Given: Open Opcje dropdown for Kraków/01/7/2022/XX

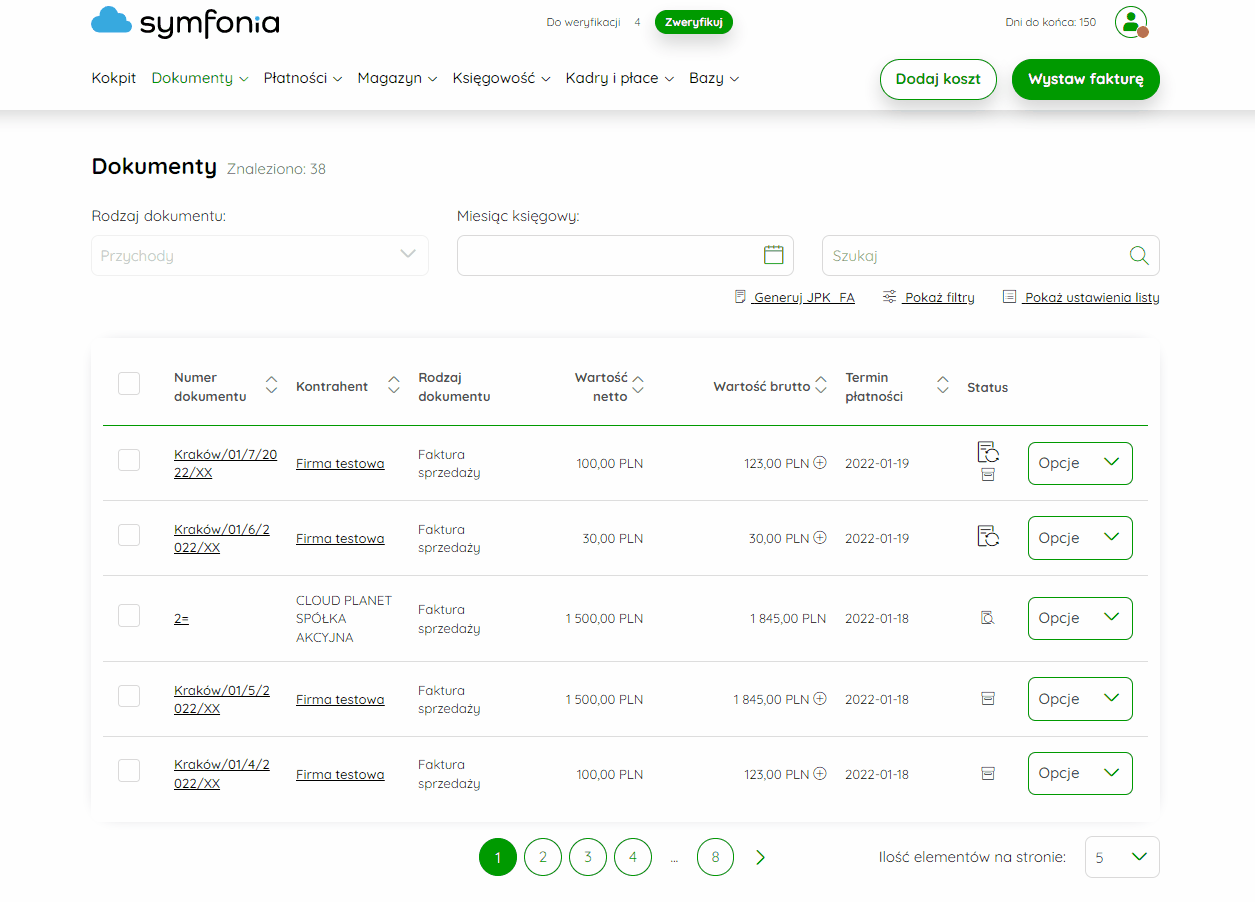Looking at the screenshot, I should pyautogui.click(x=1080, y=463).
